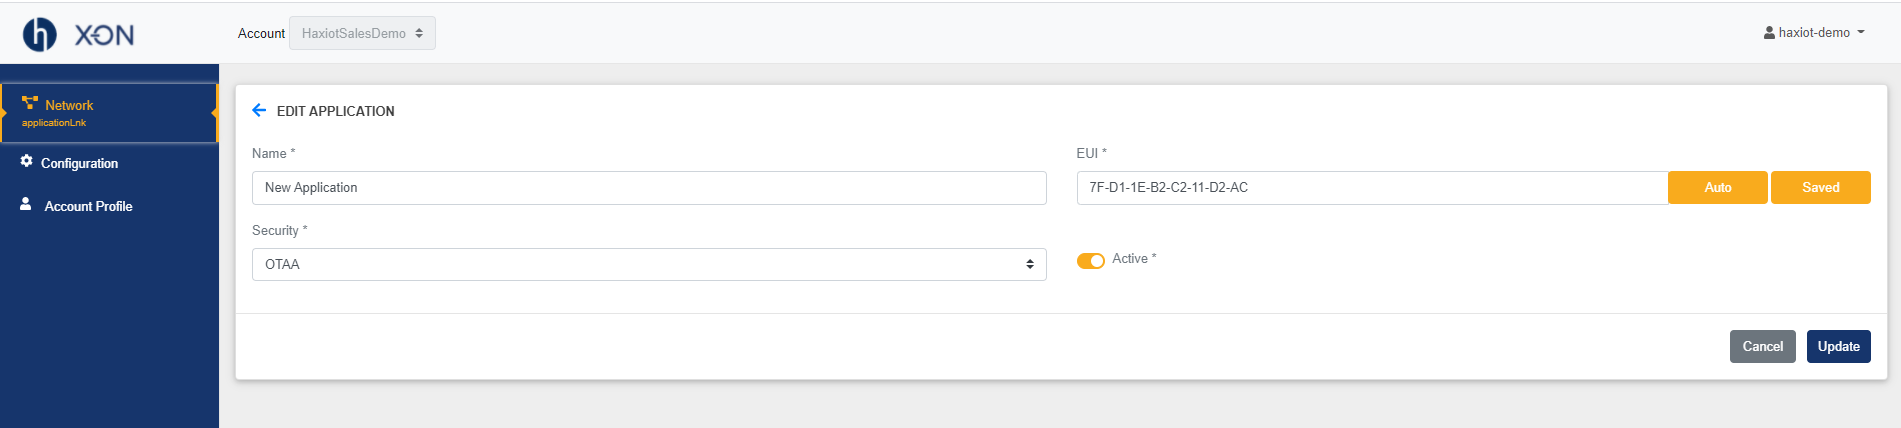Viewport: 1901px width, 428px height.
Task: Click into the EUI text field
Action: (x=1372, y=188)
